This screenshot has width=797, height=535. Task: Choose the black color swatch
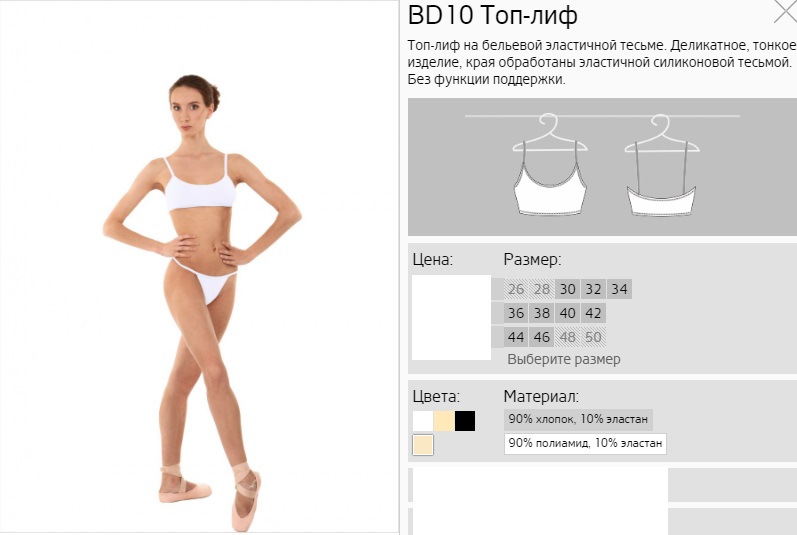(465, 421)
